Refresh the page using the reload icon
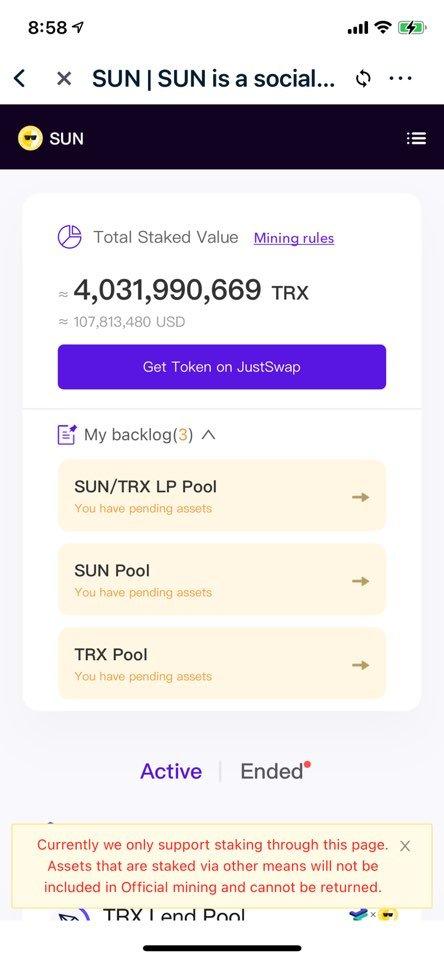Screen dimensions: 444x961 pyautogui.click(x=363, y=78)
